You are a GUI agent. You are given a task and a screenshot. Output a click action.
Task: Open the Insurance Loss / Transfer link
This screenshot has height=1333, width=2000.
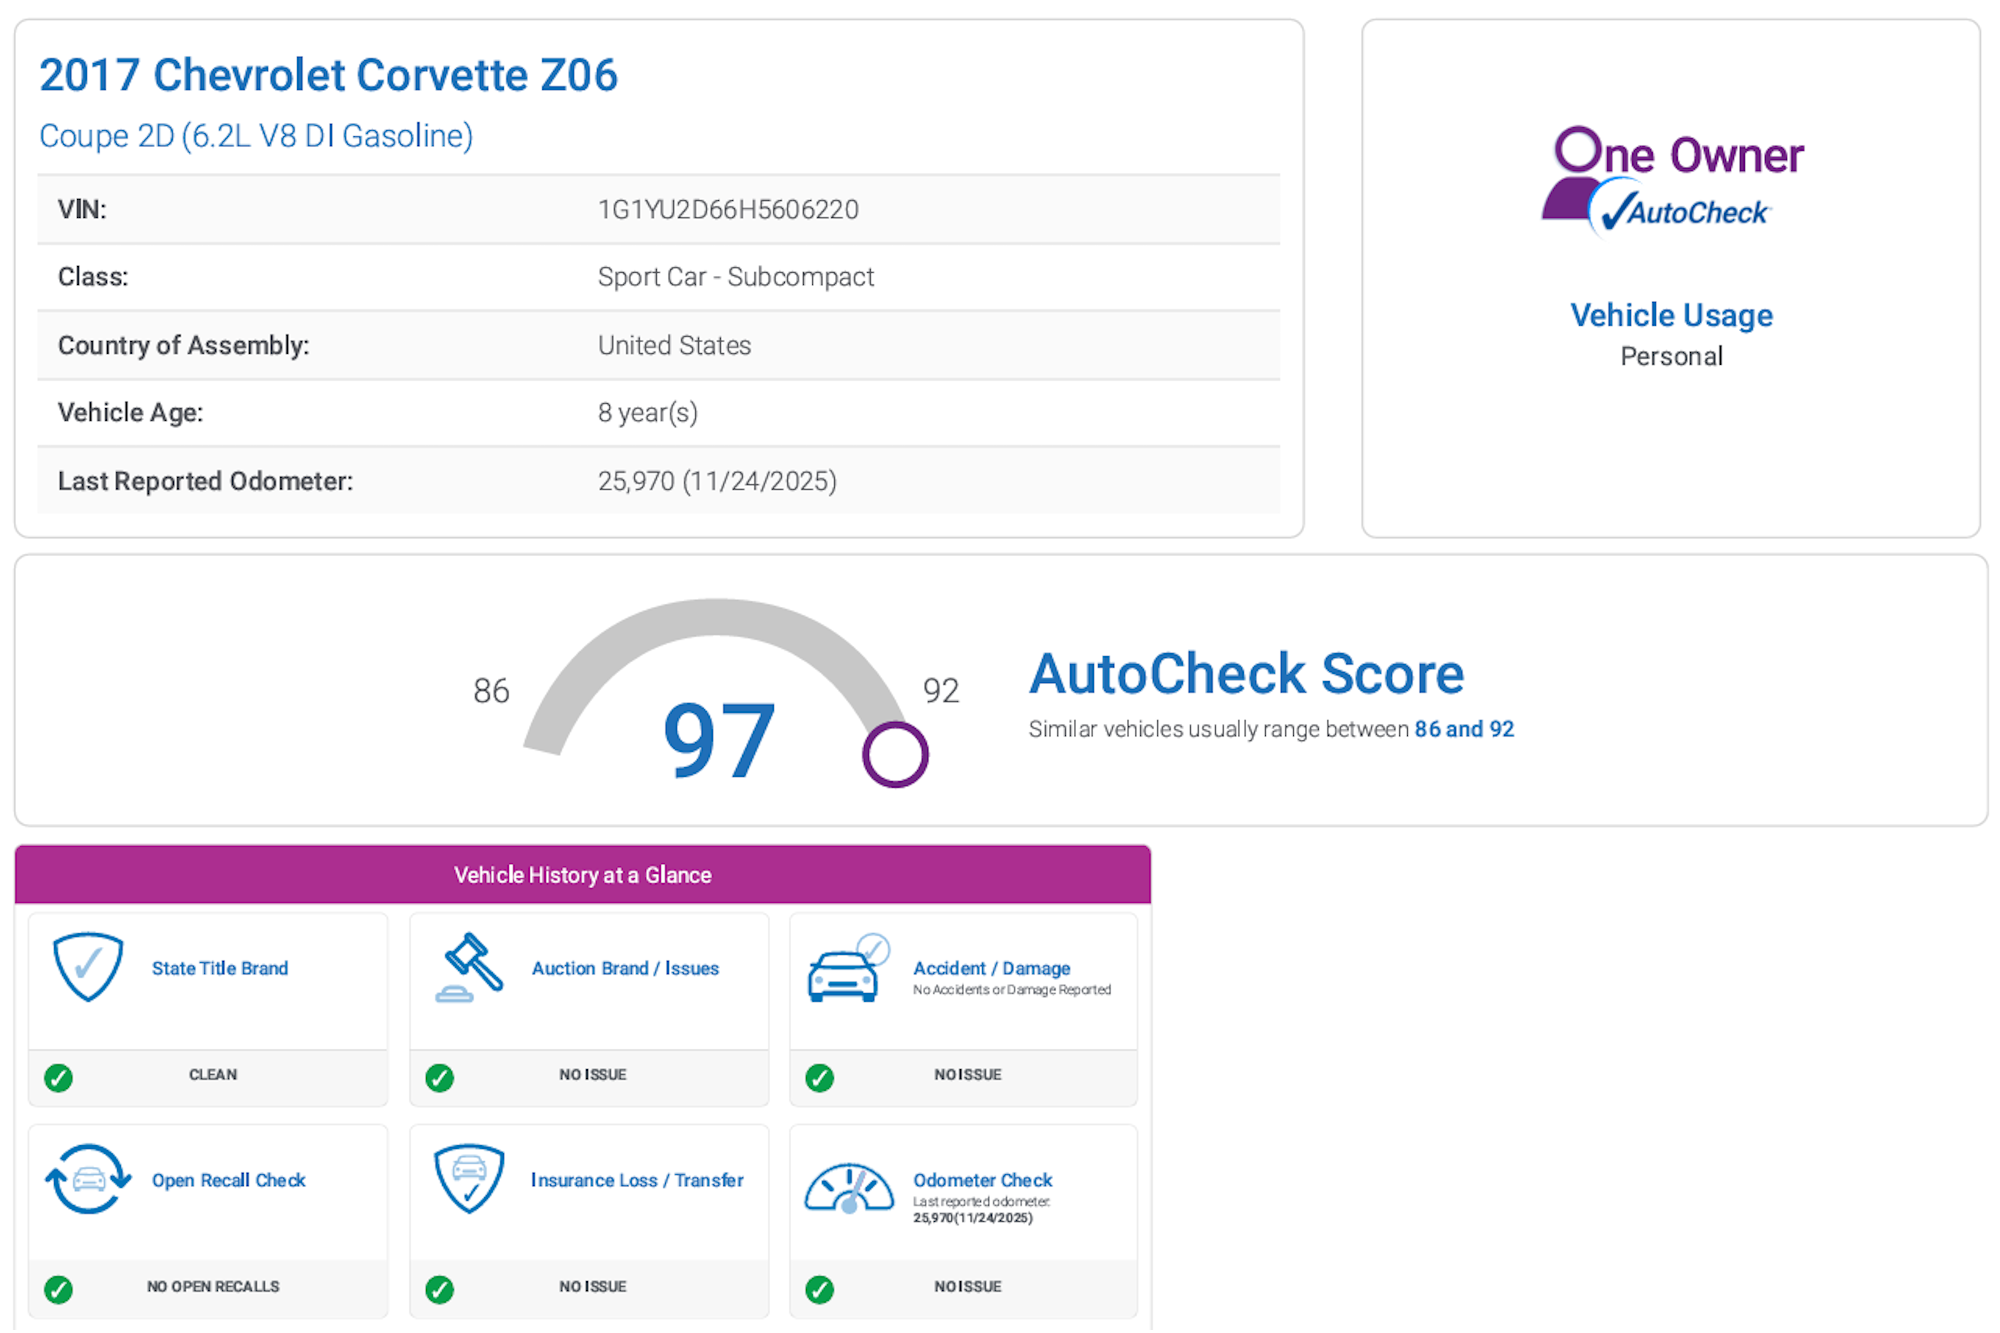tap(637, 1180)
